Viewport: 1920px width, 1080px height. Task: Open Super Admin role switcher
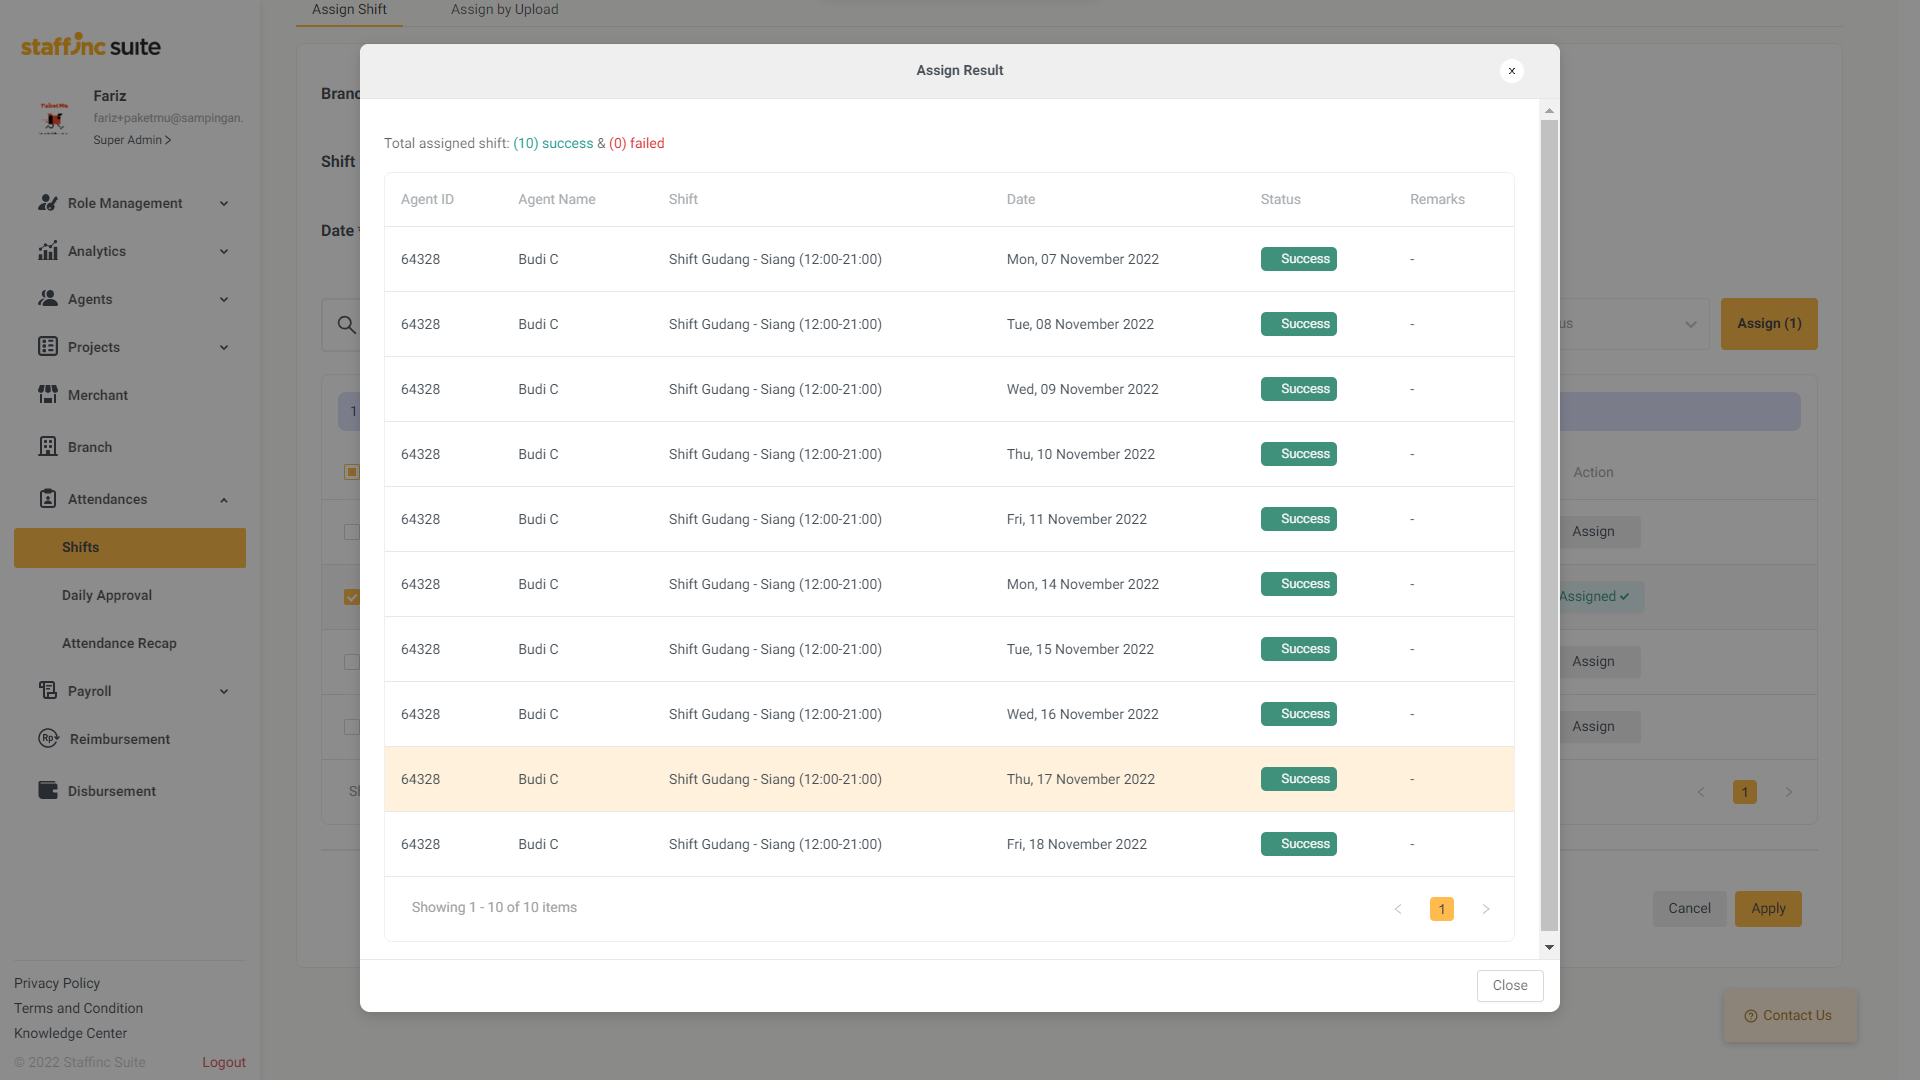(132, 140)
